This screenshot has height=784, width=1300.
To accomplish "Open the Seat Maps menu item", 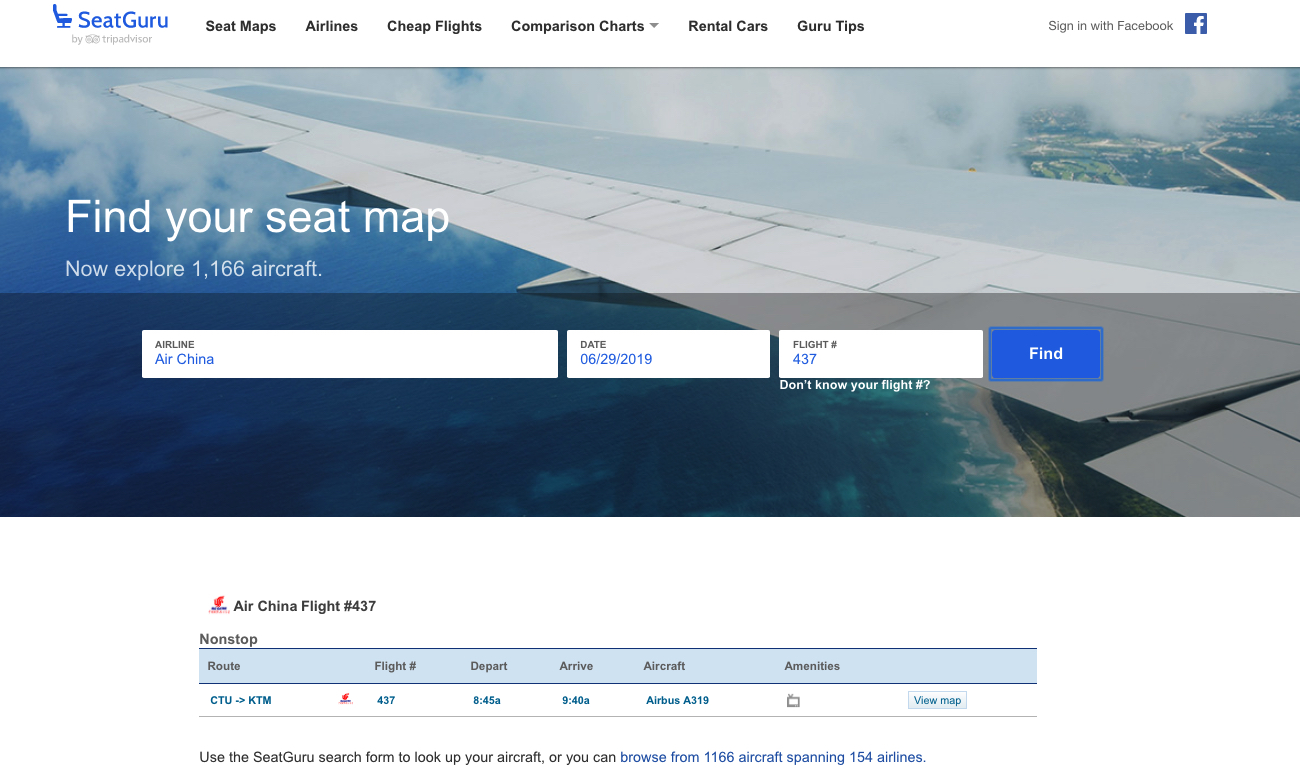I will tap(241, 26).
